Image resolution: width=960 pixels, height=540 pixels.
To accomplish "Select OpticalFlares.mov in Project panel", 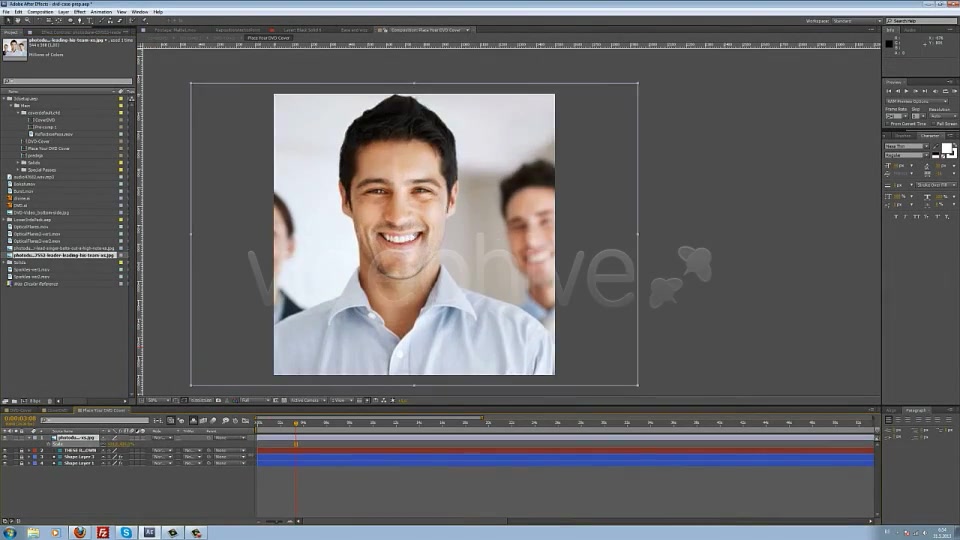I will [x=31, y=227].
